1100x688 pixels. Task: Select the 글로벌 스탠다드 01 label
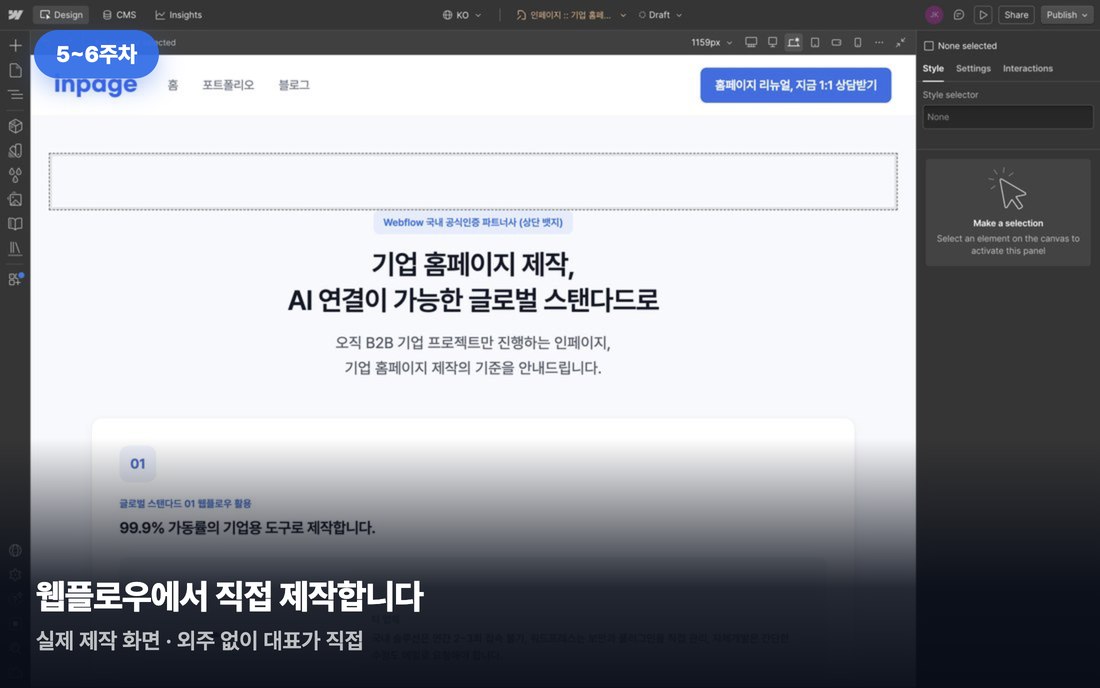coord(185,503)
